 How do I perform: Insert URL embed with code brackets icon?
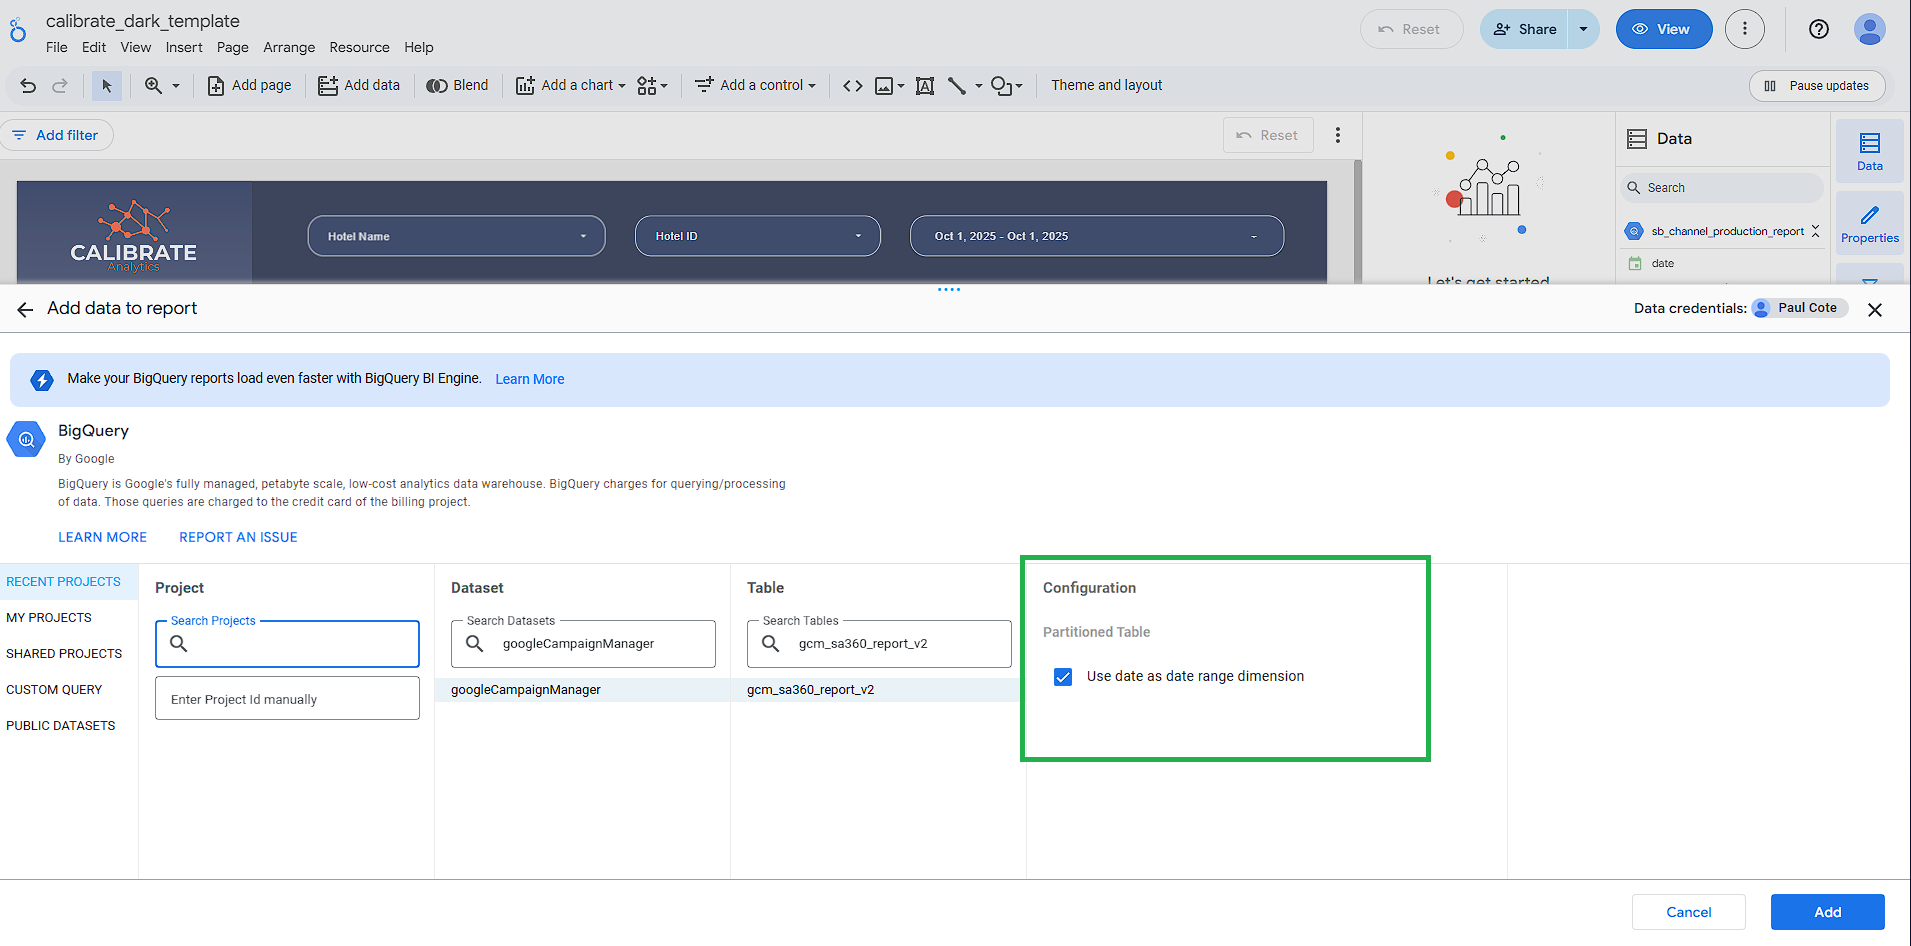(852, 86)
